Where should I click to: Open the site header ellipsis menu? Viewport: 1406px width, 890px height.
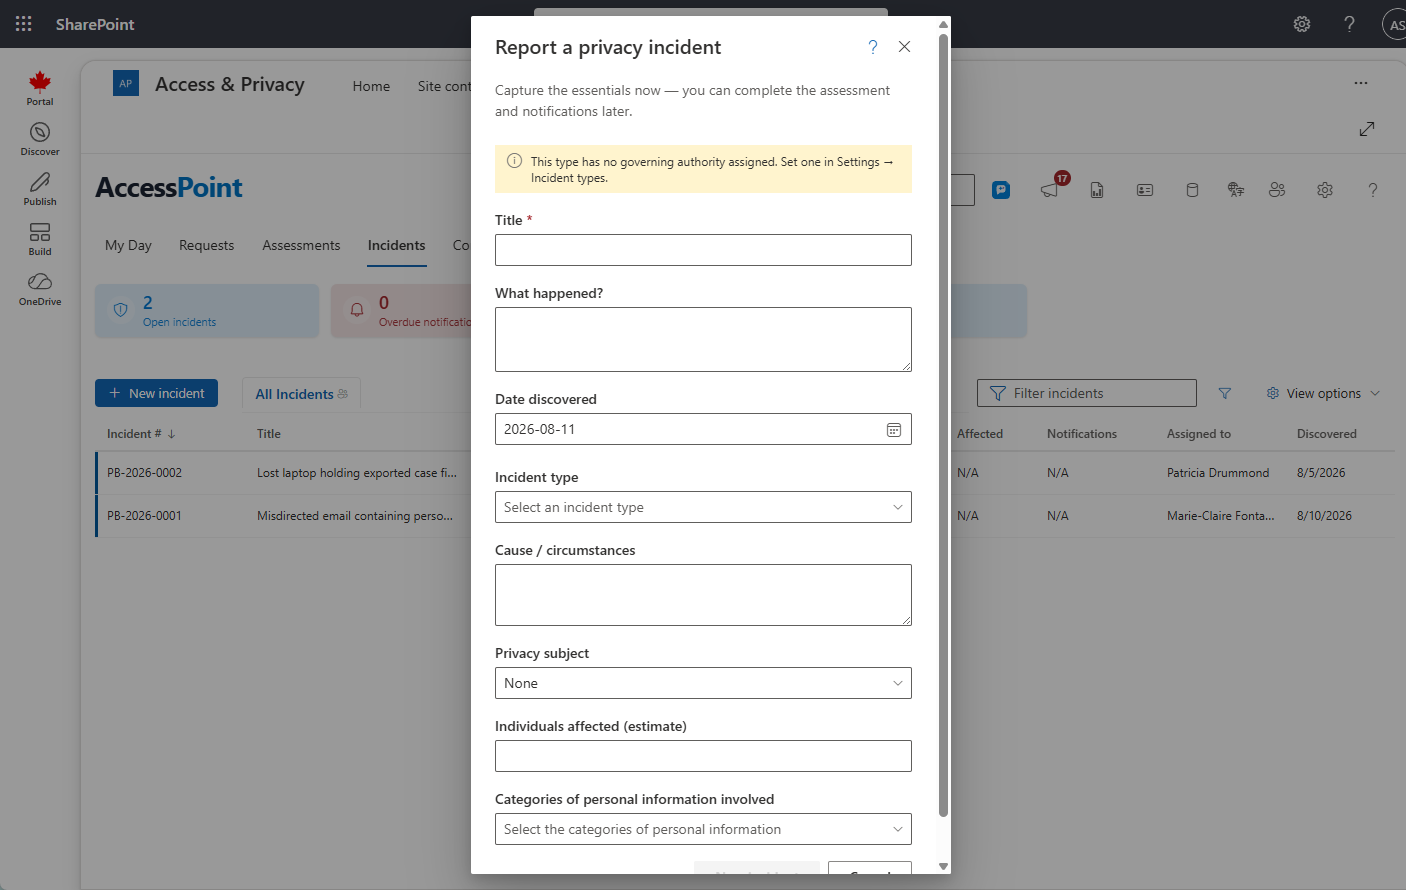[1361, 83]
